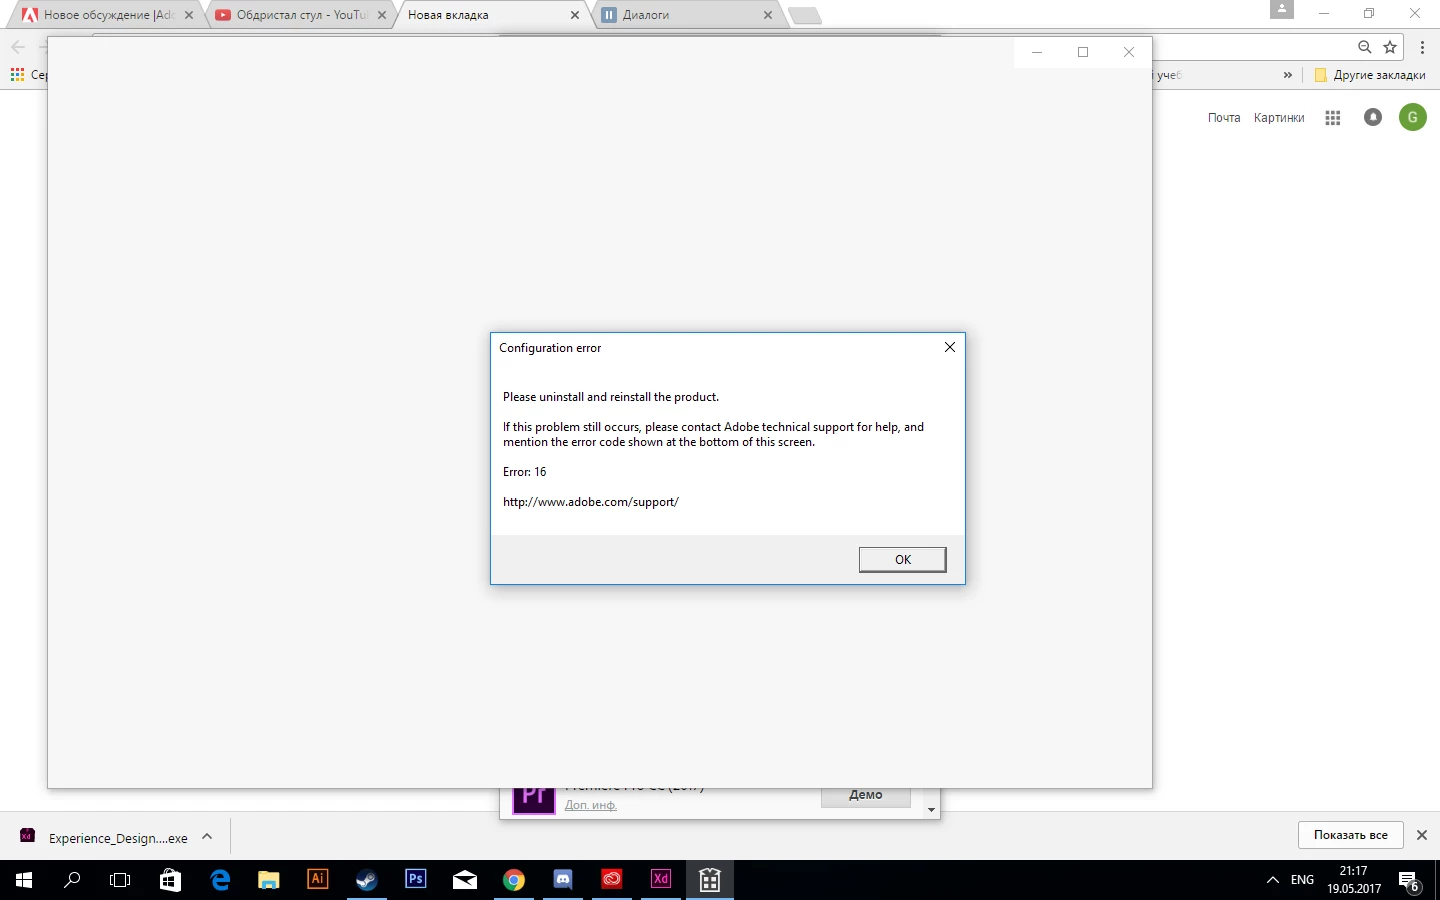Expand hidden bookmarks with the double chevron
Screen dimensions: 1440x900
tap(1288, 75)
